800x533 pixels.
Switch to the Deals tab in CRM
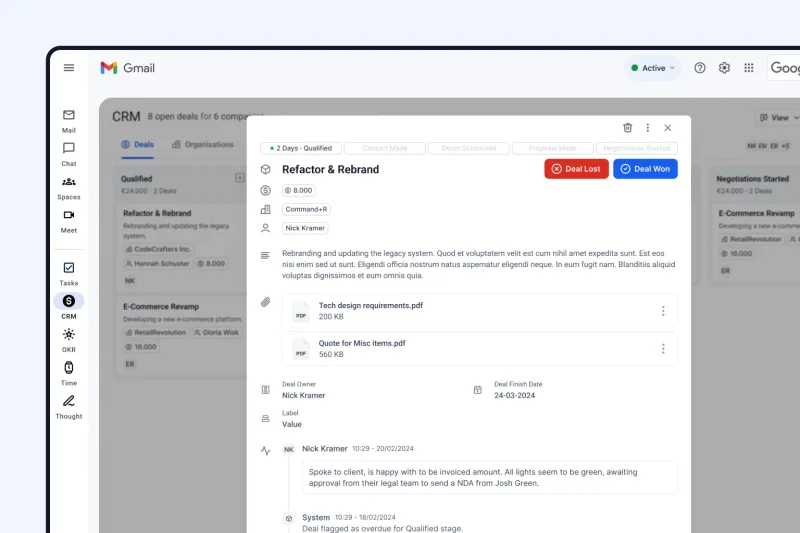click(137, 144)
